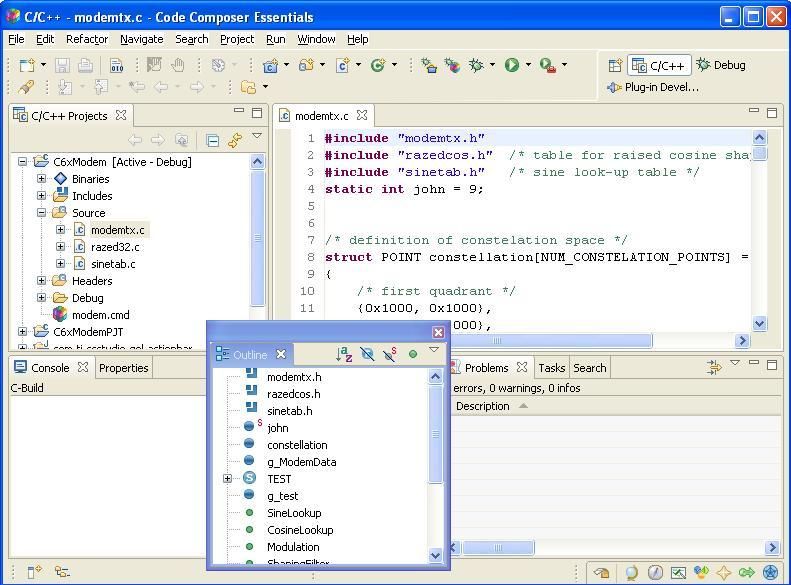This screenshot has width=791, height=585.
Task: Open the Outline view menu triangle
Action: pos(434,349)
